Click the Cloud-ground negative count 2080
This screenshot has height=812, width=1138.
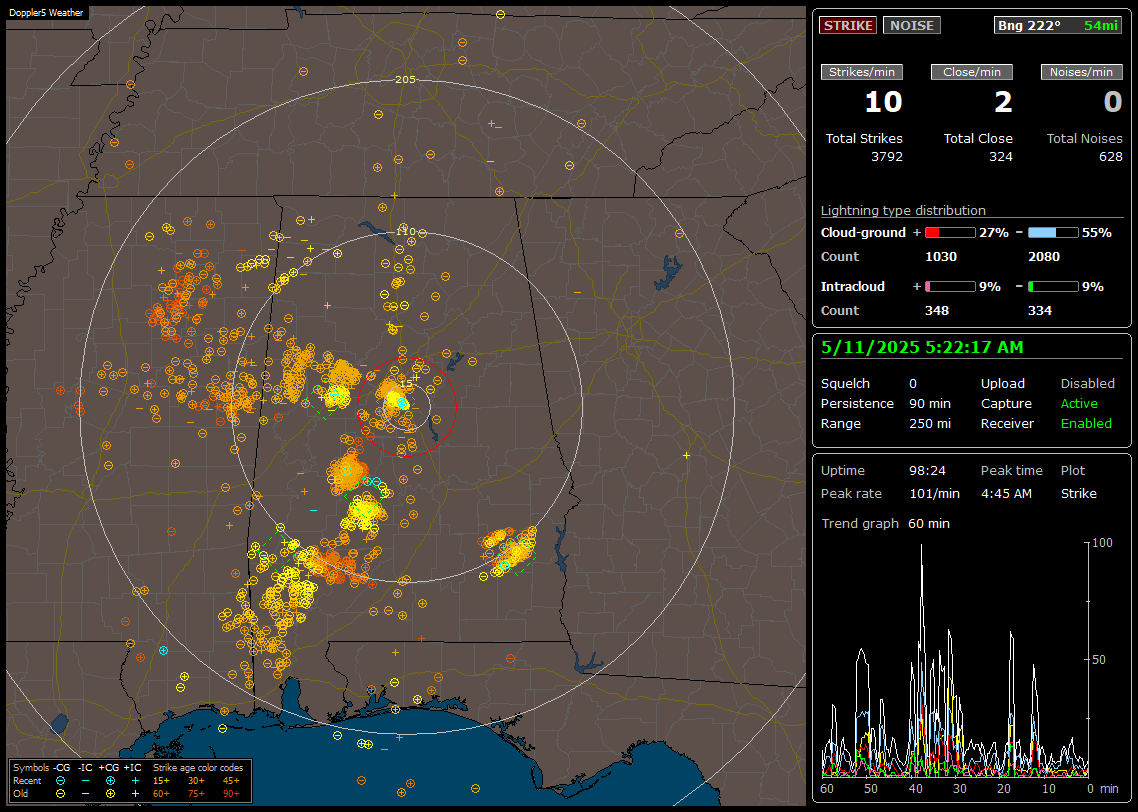(x=1044, y=257)
